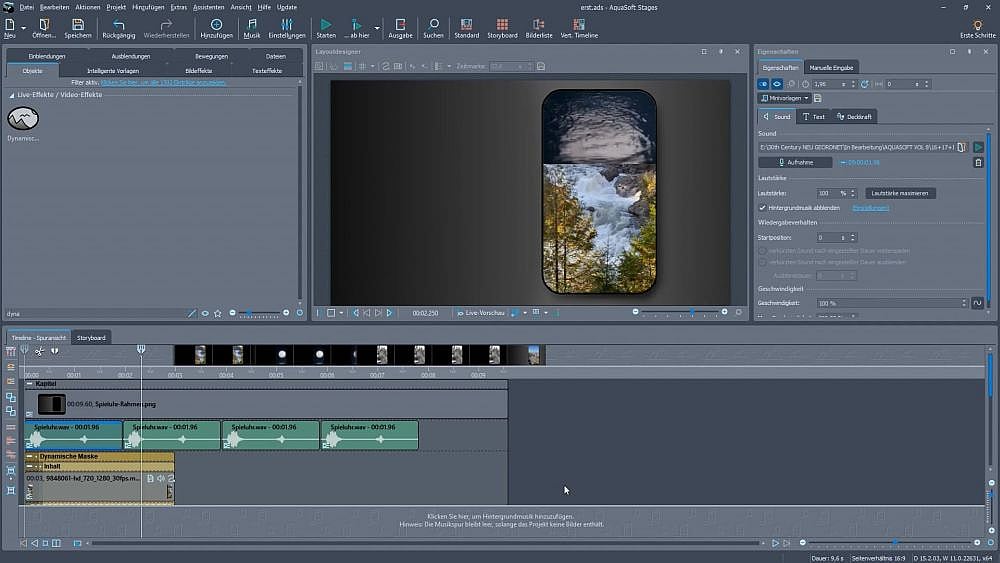Open the Minivorlagen dropdown
The width and height of the screenshot is (1000, 563).
pyautogui.click(x=783, y=98)
